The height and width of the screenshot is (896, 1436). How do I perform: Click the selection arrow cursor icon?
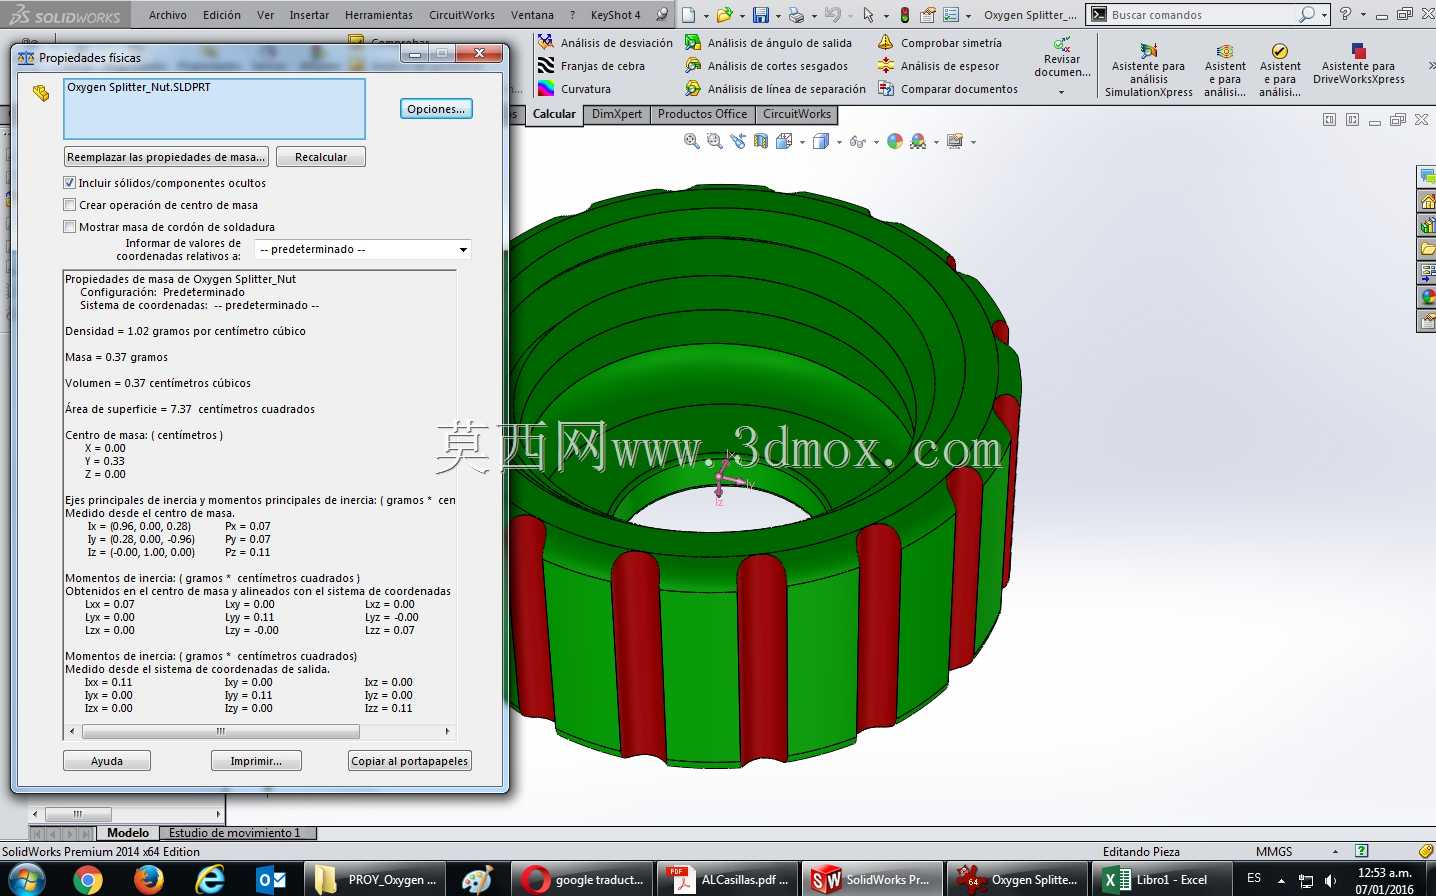tap(868, 15)
